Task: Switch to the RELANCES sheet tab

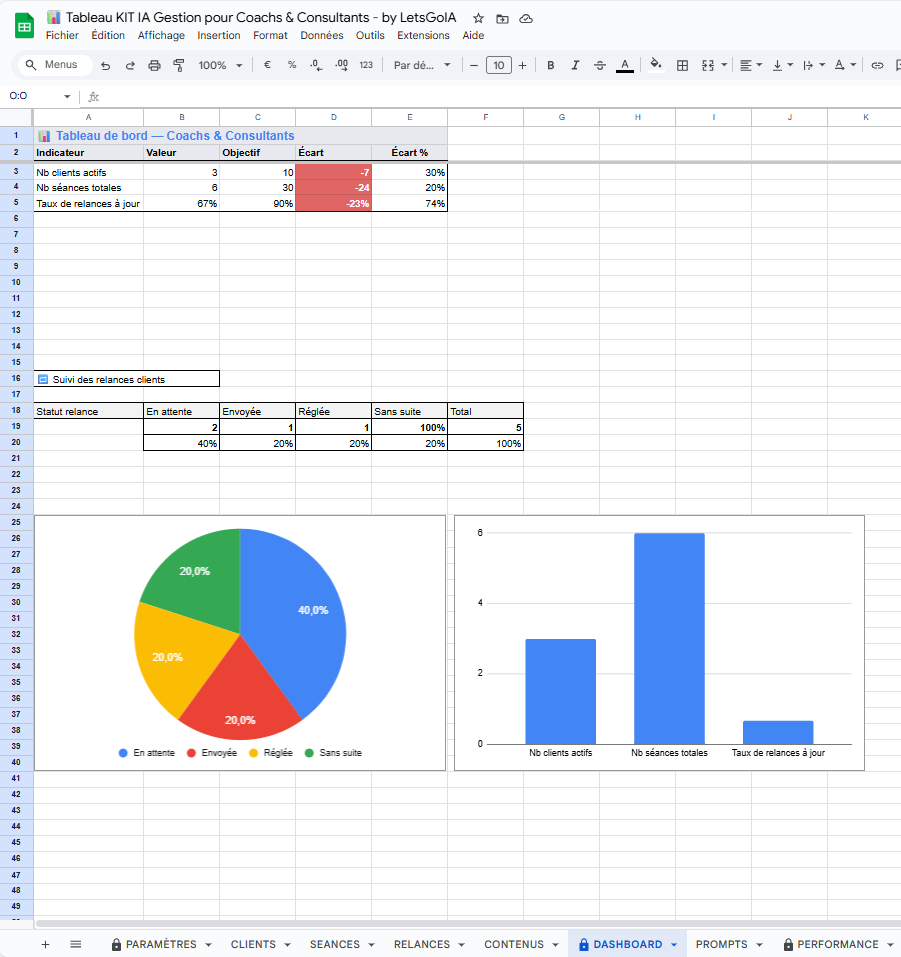Action: (421, 944)
